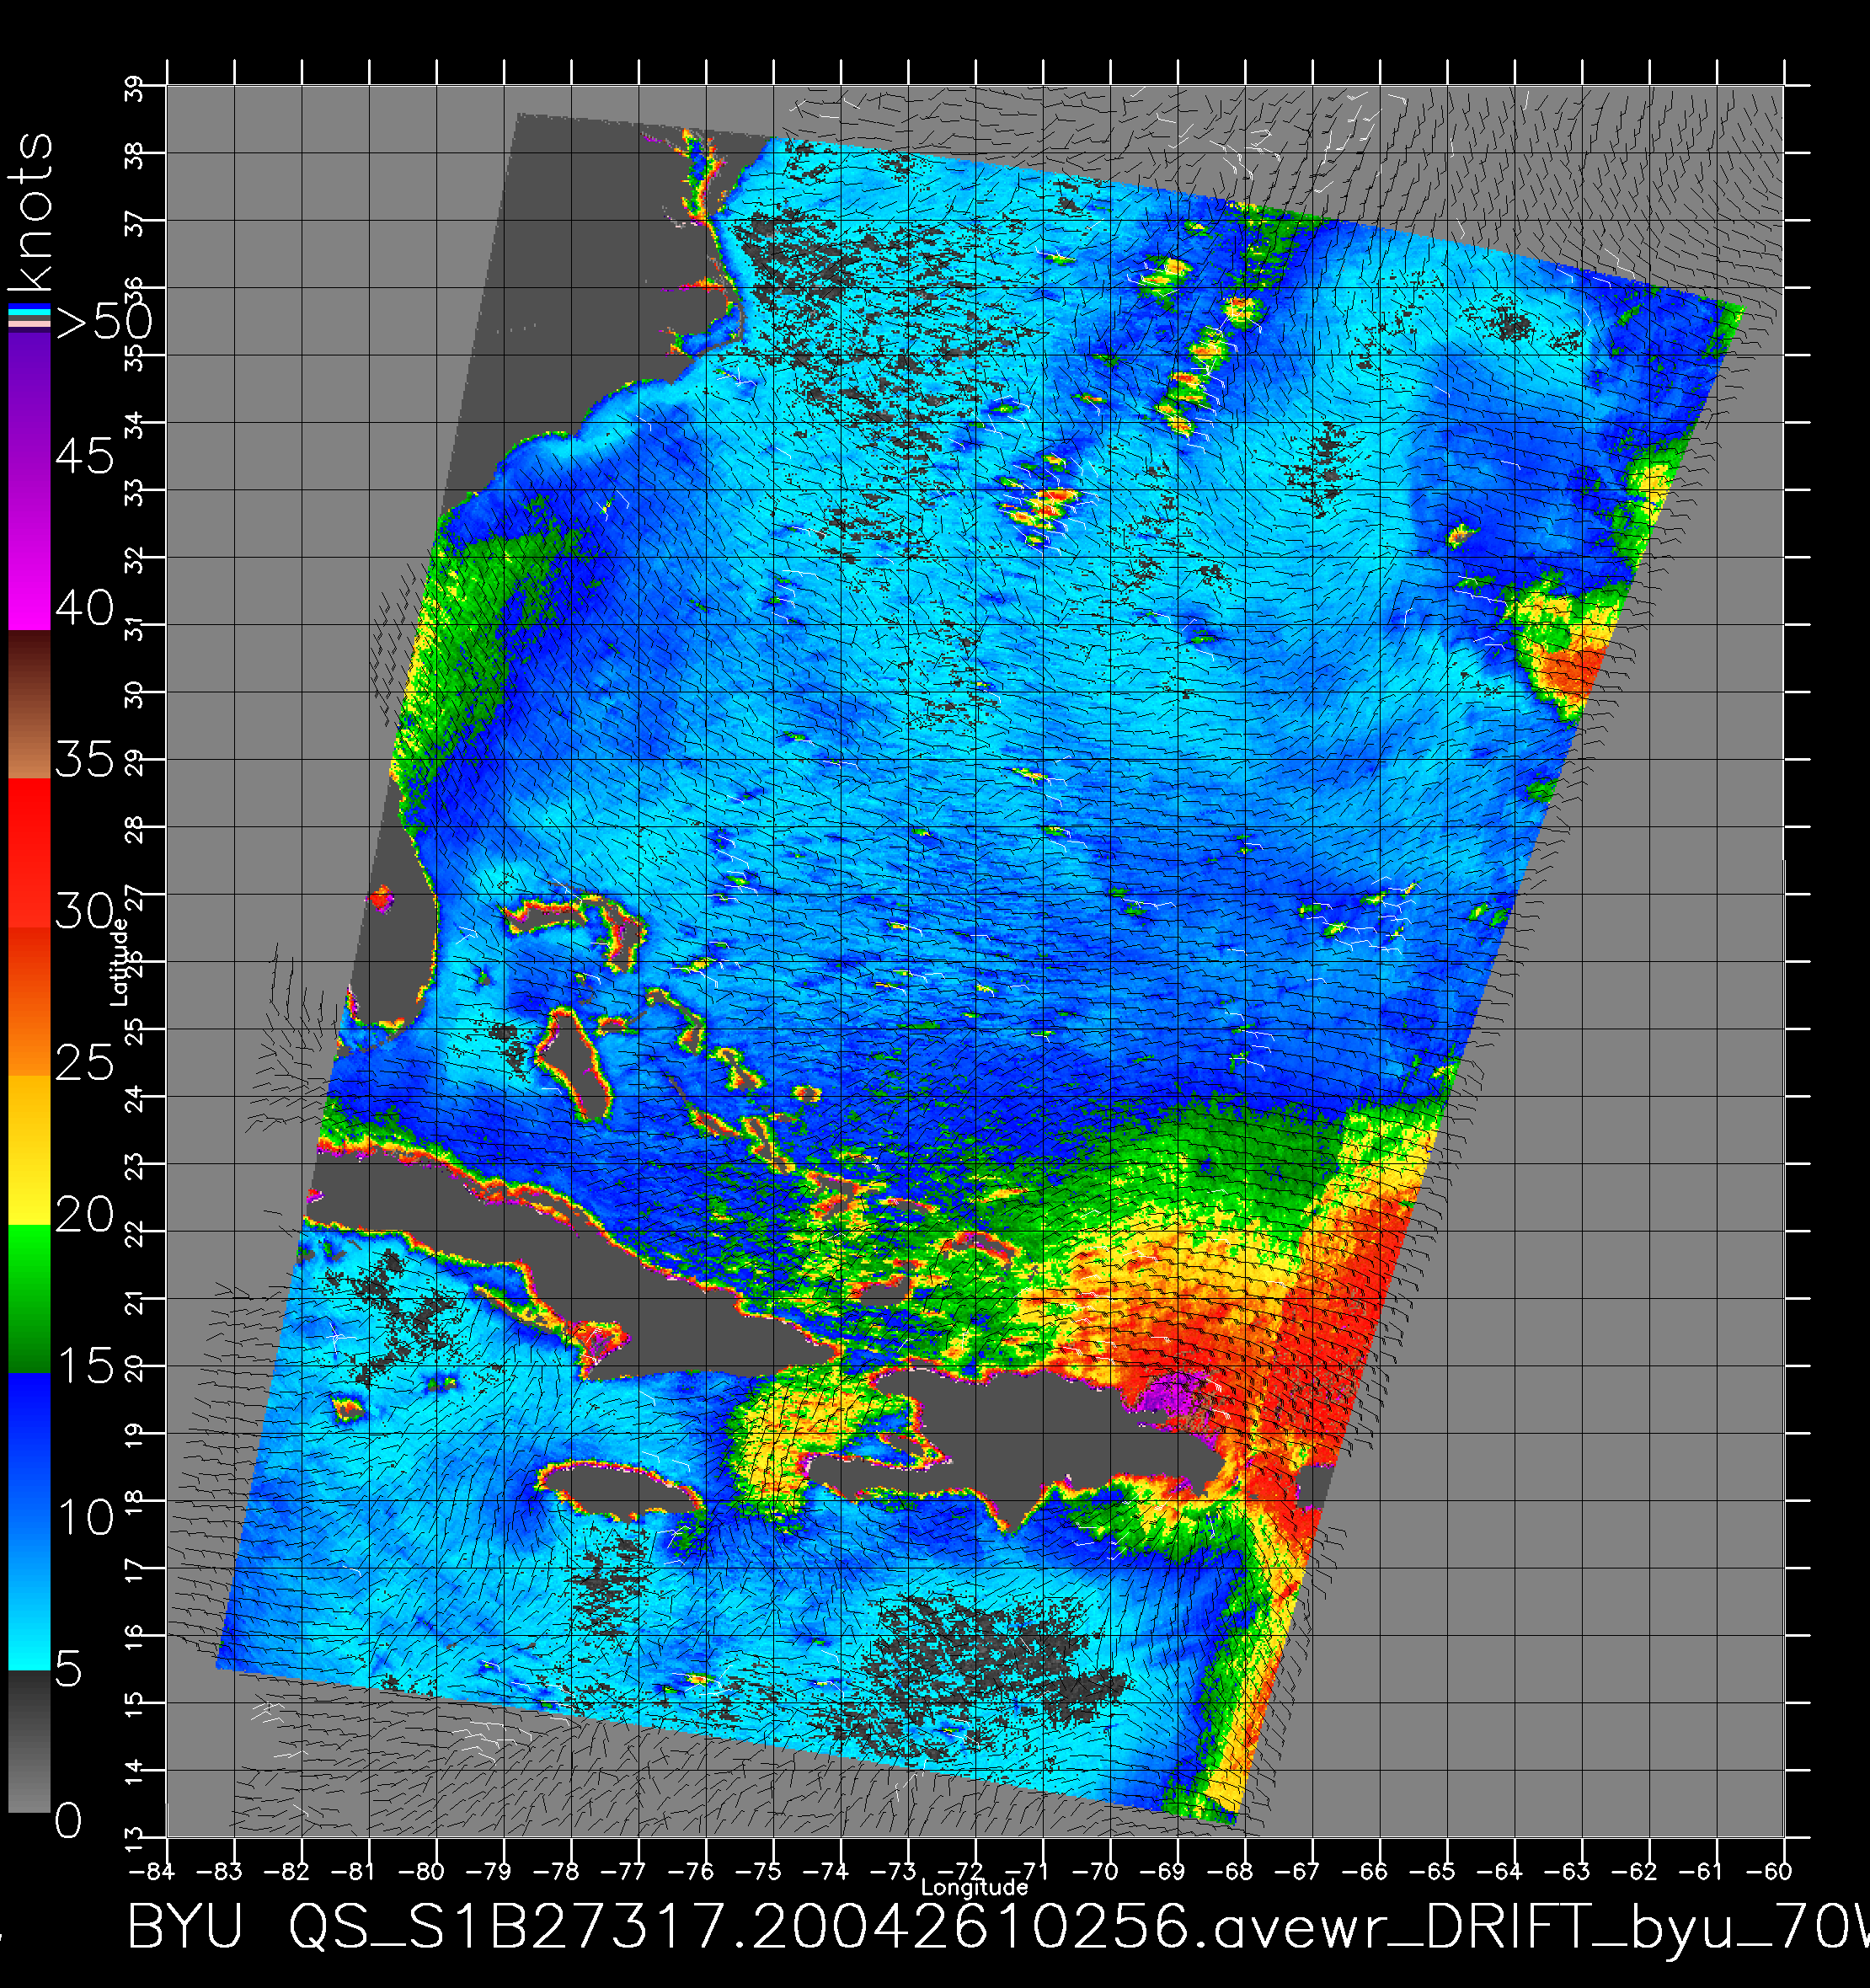1870x1988 pixels.
Task: Click the "37" latitude tick label
Action: click(x=134, y=224)
